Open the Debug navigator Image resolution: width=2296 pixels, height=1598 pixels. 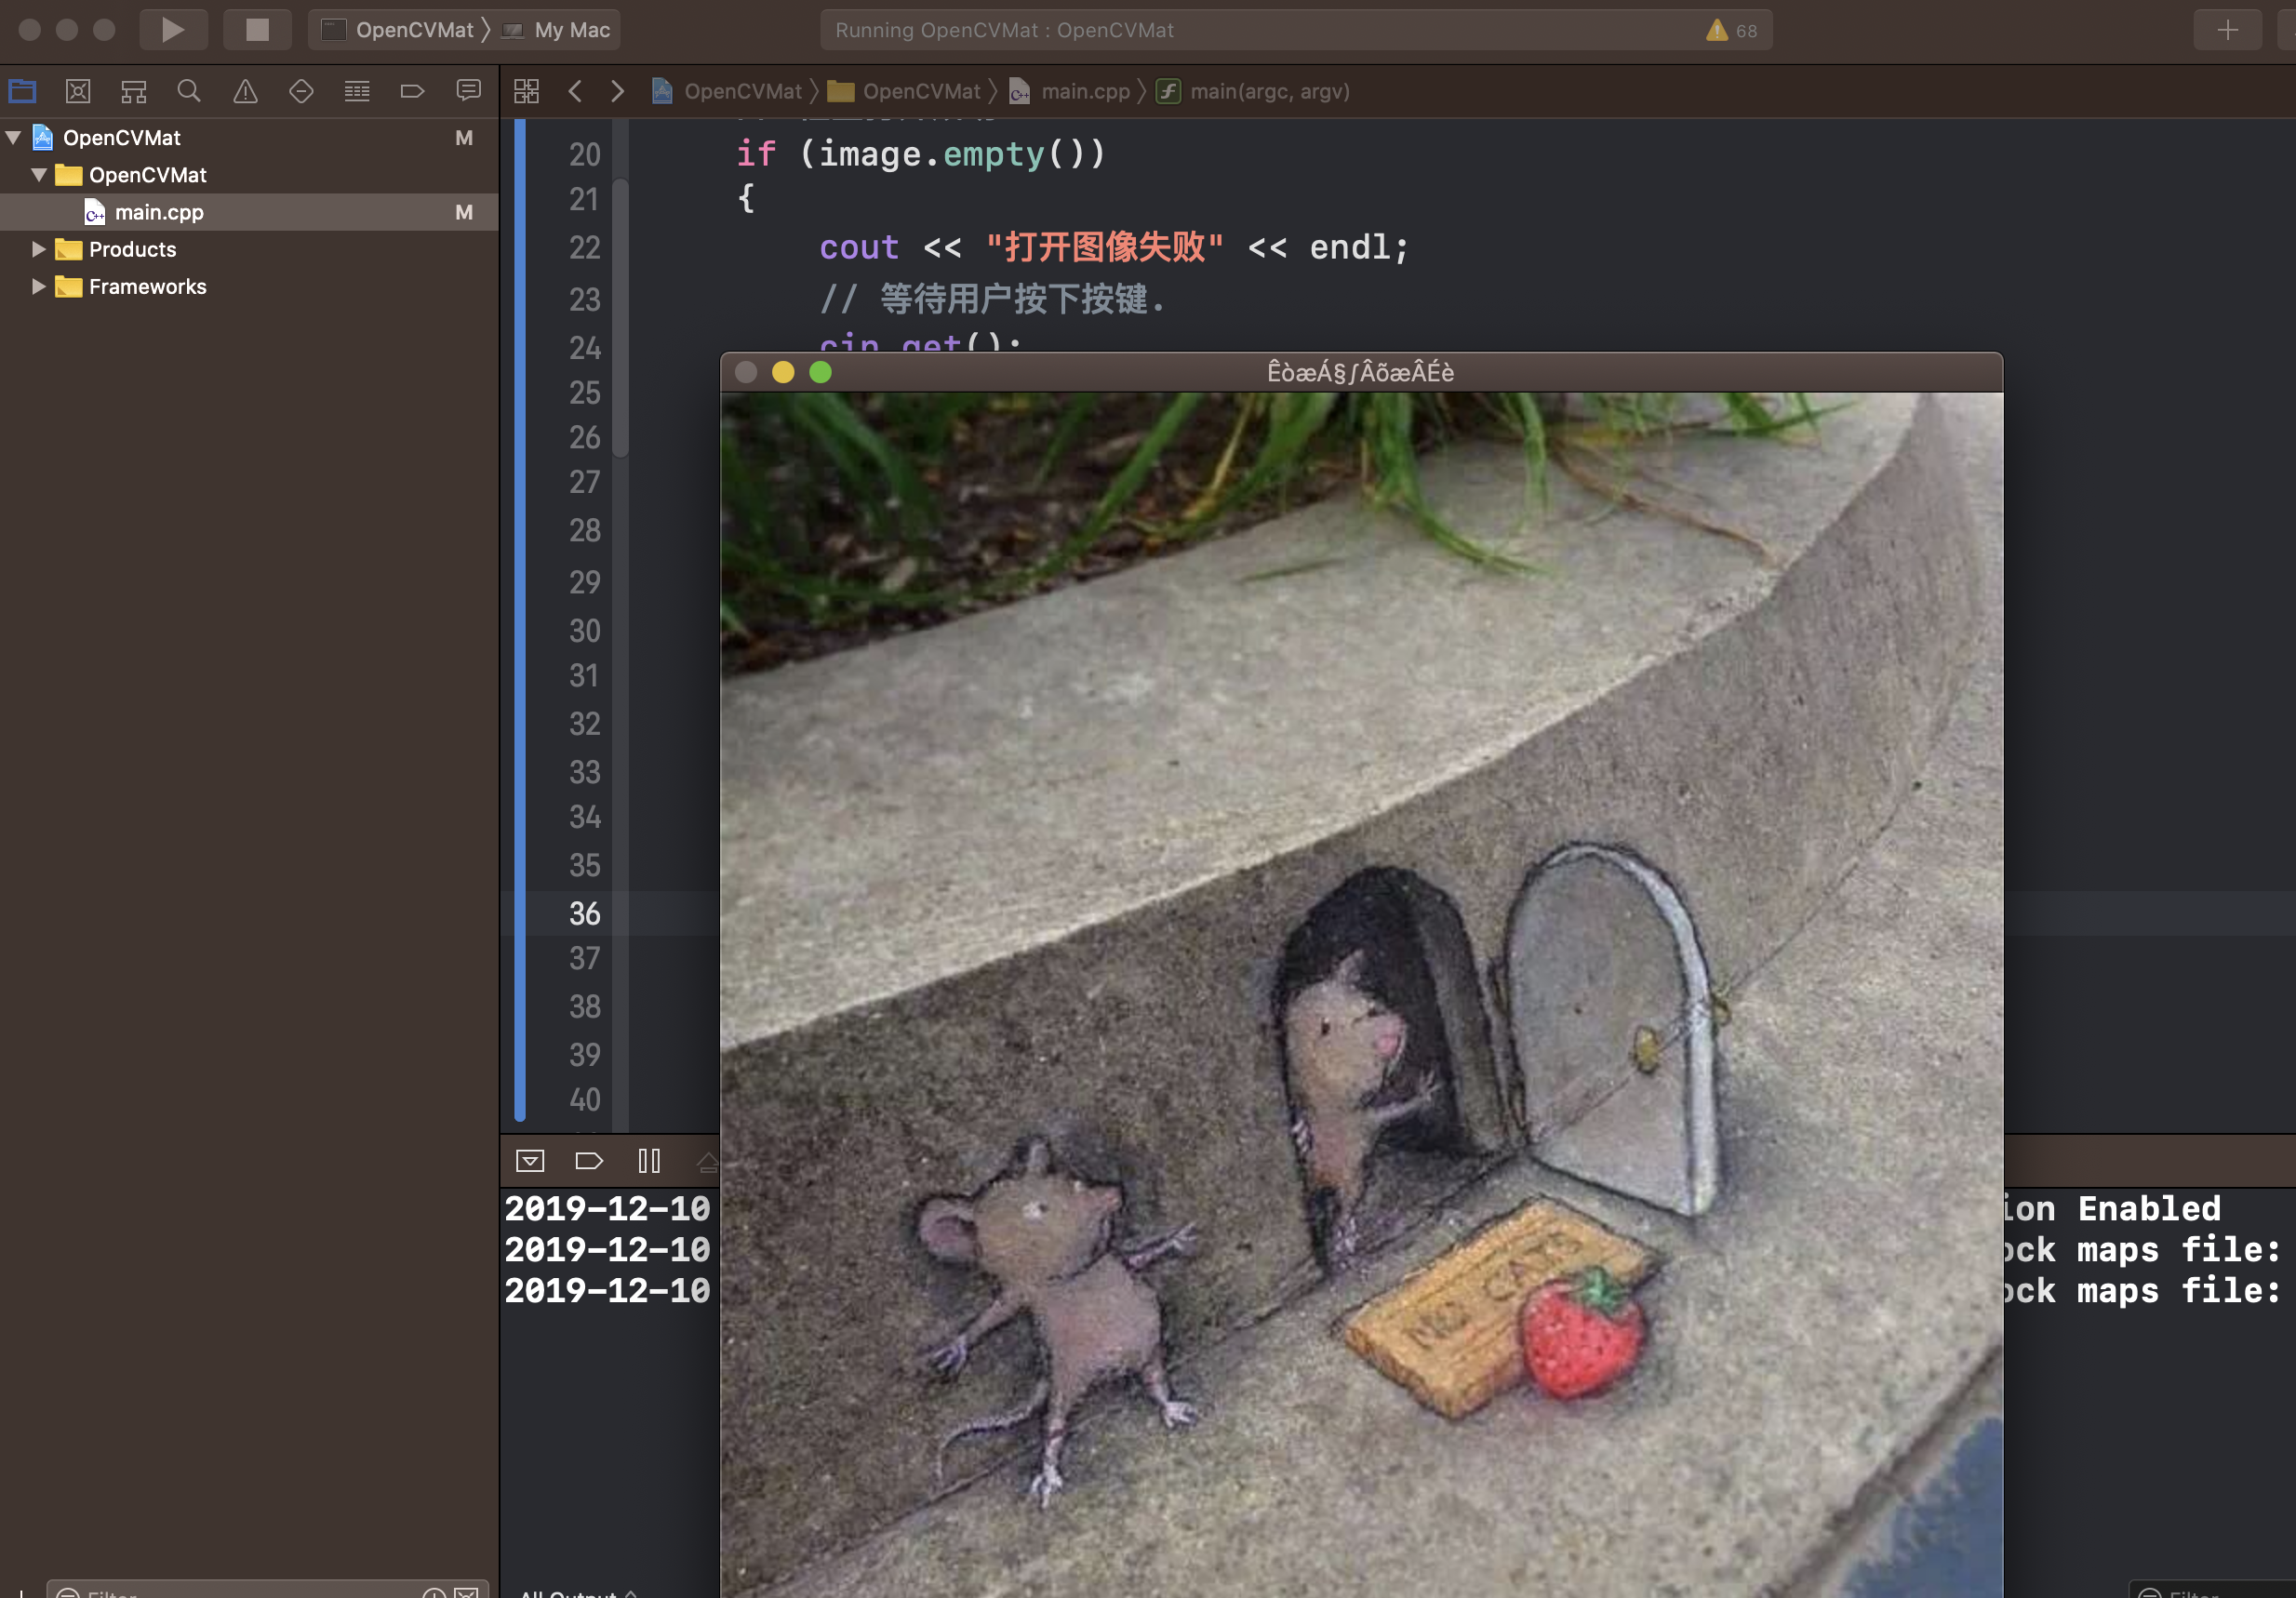click(357, 92)
